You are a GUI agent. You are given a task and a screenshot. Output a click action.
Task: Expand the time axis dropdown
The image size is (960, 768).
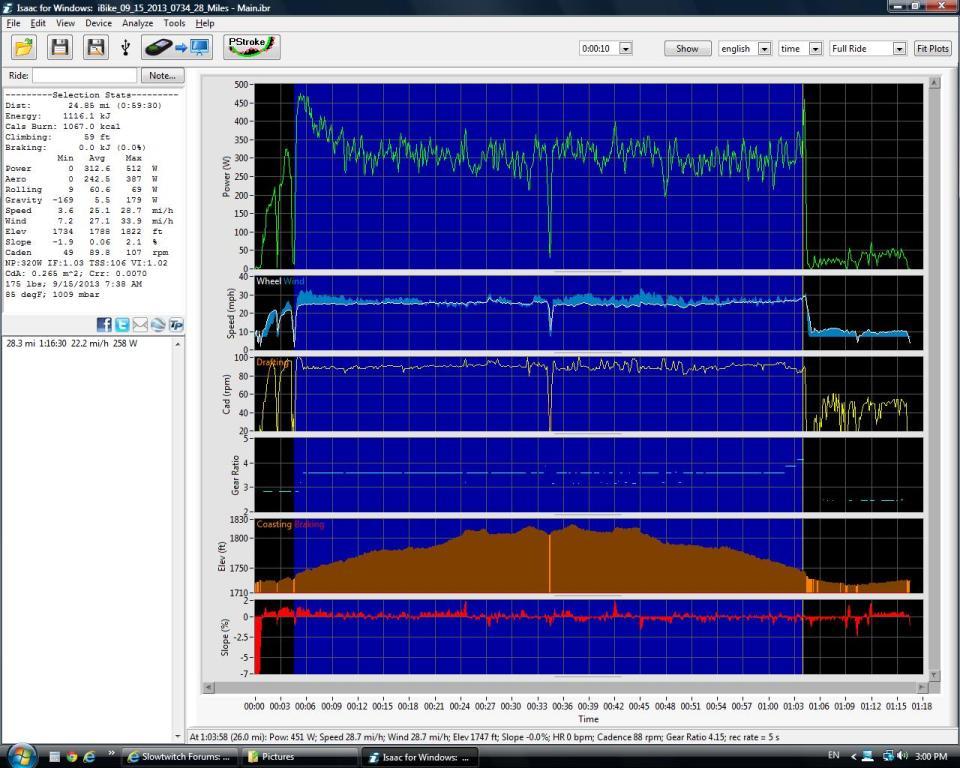(x=815, y=48)
